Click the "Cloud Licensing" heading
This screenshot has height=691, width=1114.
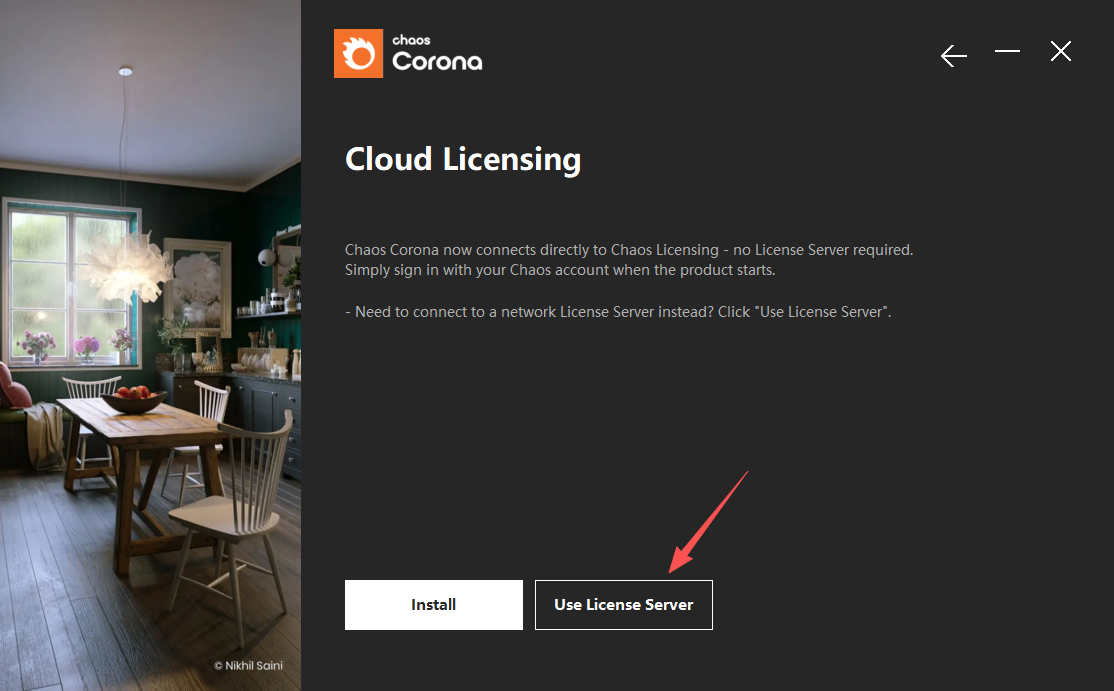tap(462, 159)
